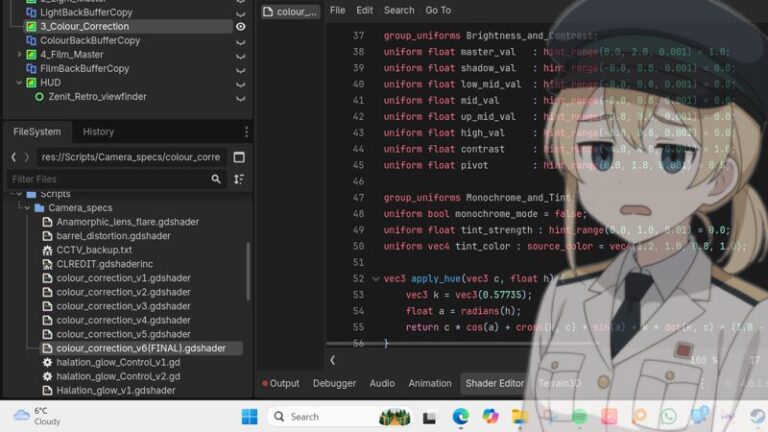Toggle visibility of LightBackBufferCopy node

coord(240,13)
